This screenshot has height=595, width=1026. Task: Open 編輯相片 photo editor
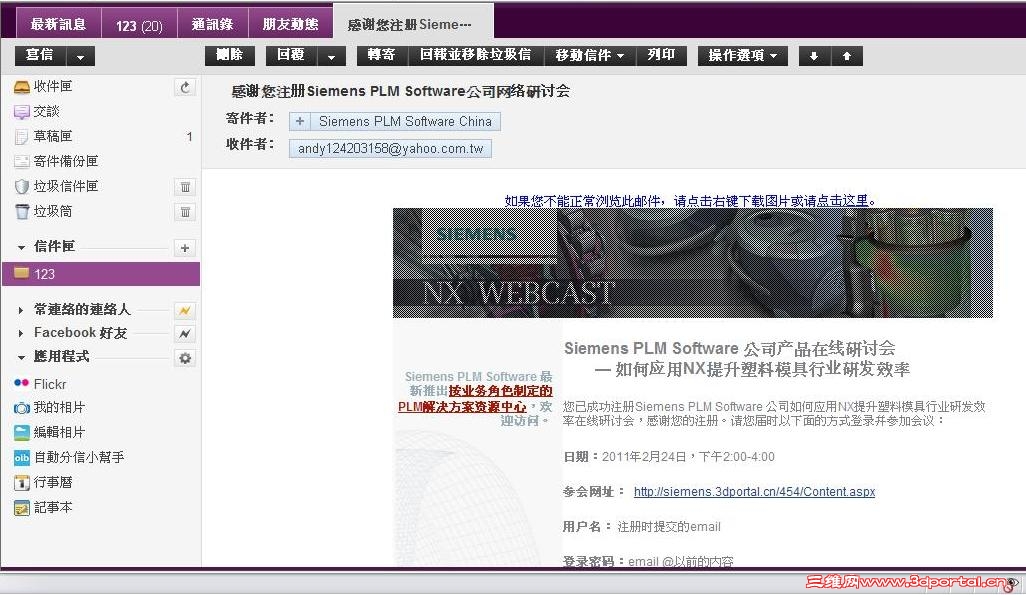(49, 432)
